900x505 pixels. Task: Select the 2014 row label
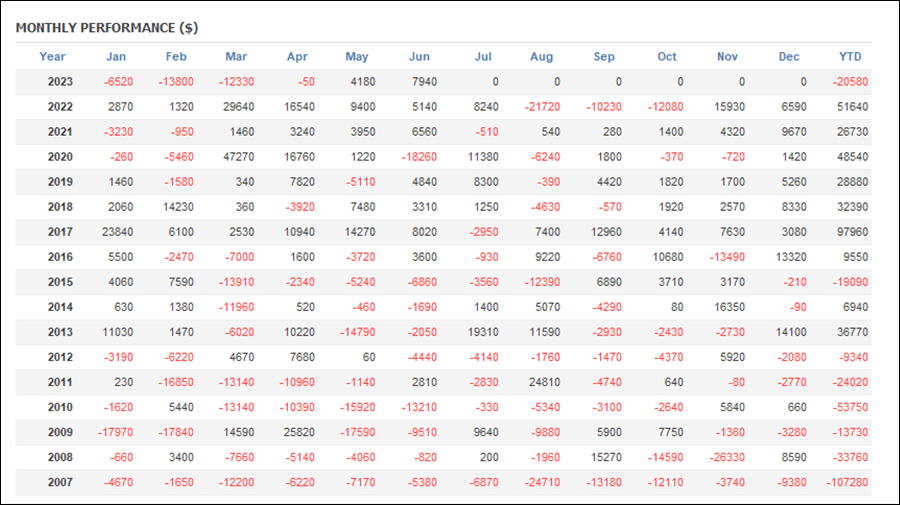coord(60,307)
